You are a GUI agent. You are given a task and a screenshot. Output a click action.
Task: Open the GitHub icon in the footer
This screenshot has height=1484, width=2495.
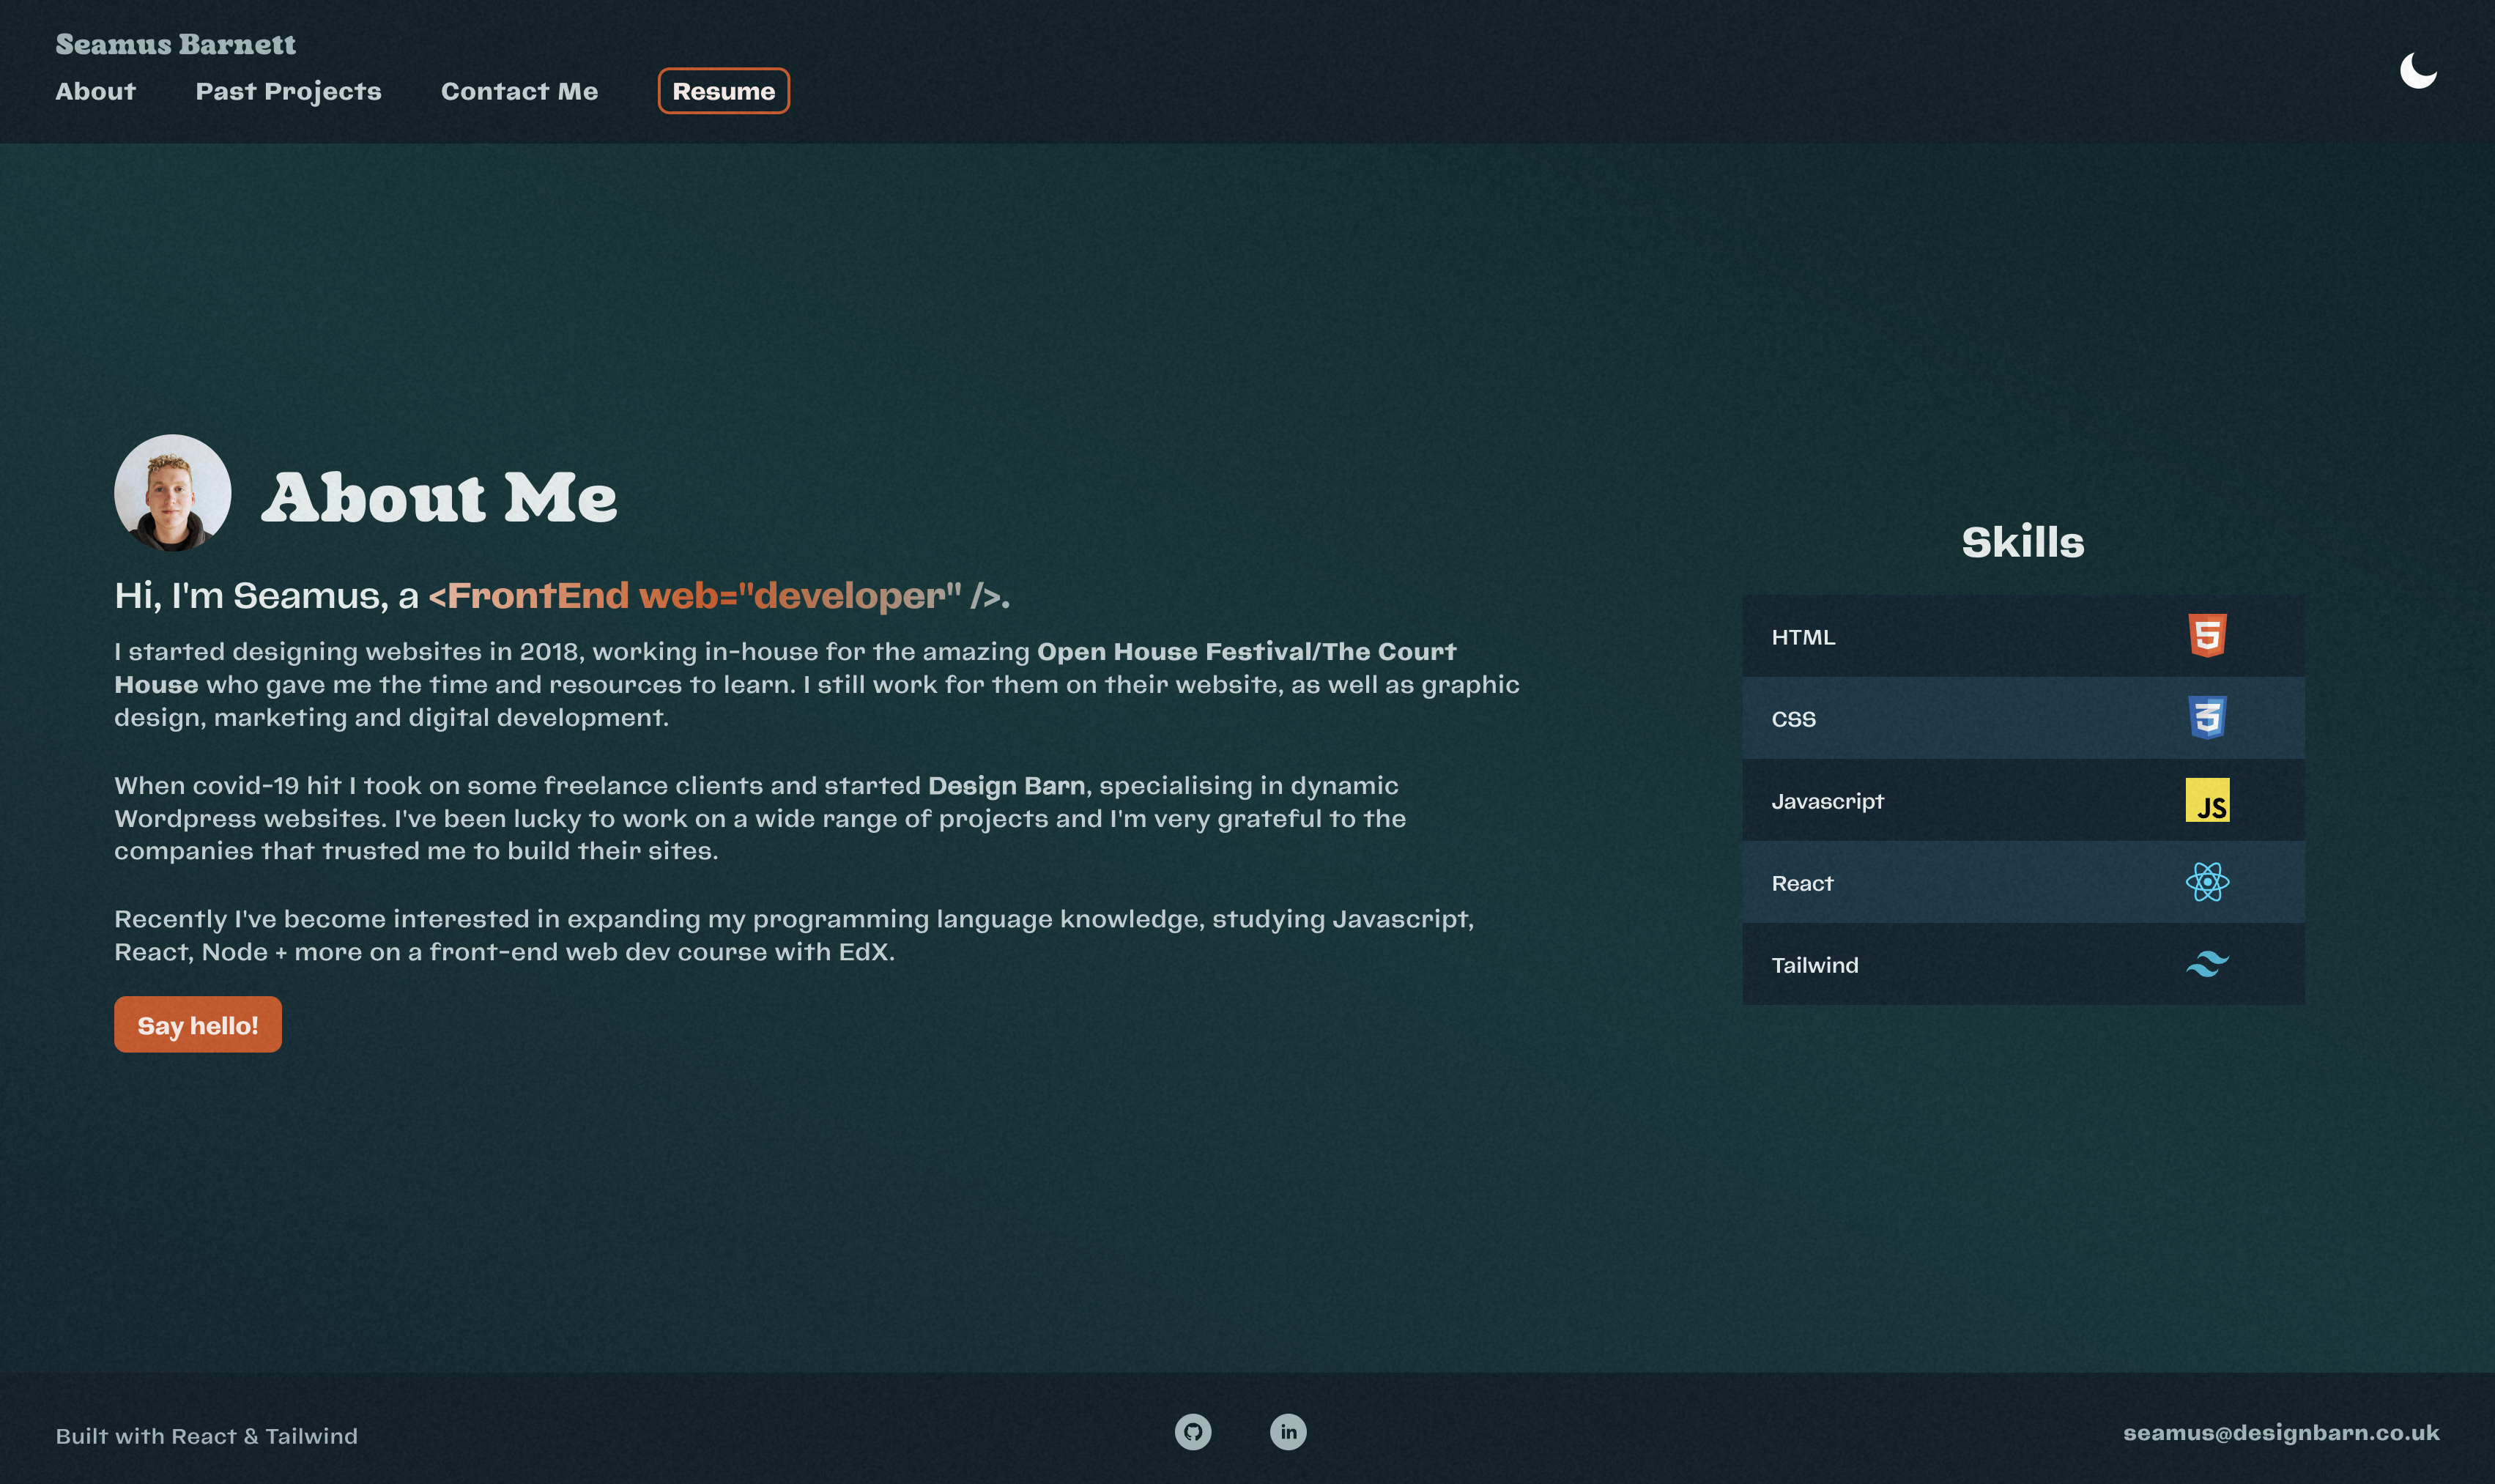(x=1192, y=1432)
